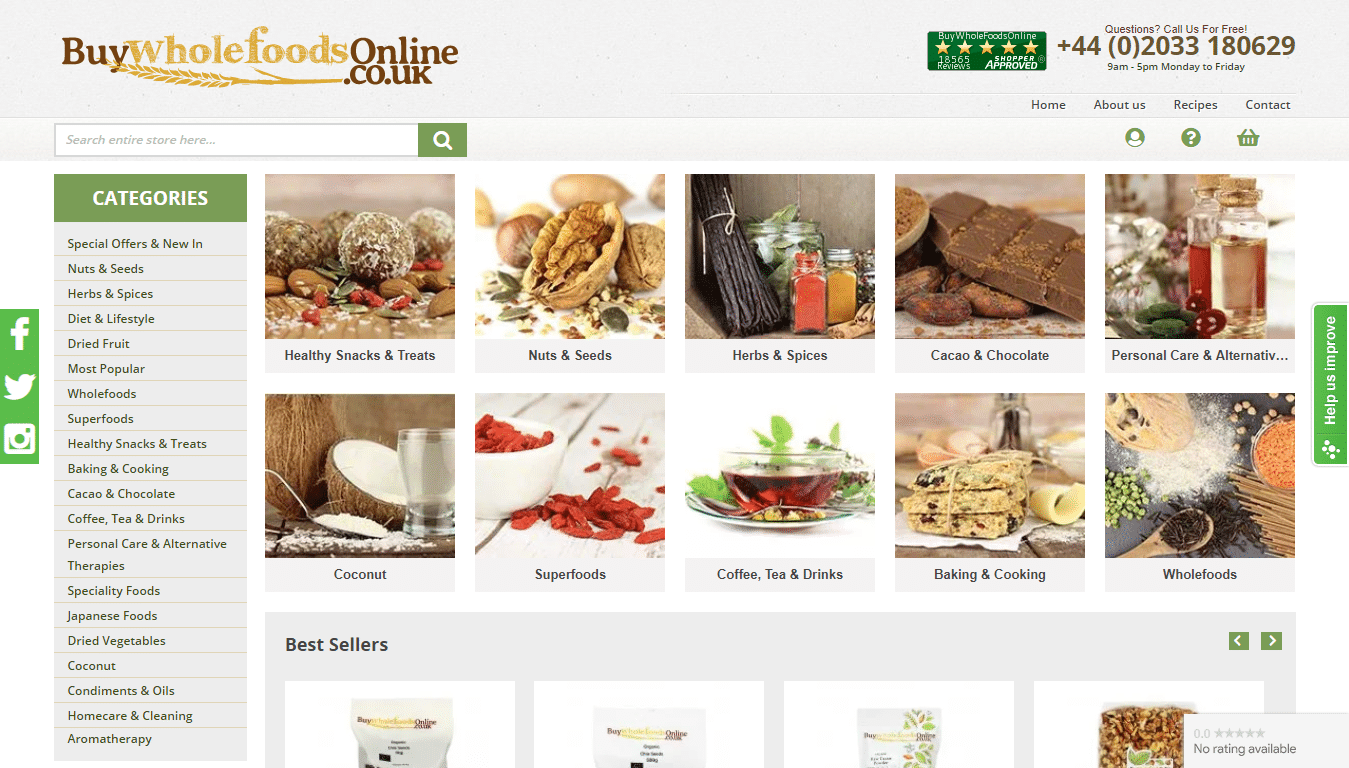1349x768 pixels.
Task: Open the user account icon
Action: click(x=1134, y=138)
